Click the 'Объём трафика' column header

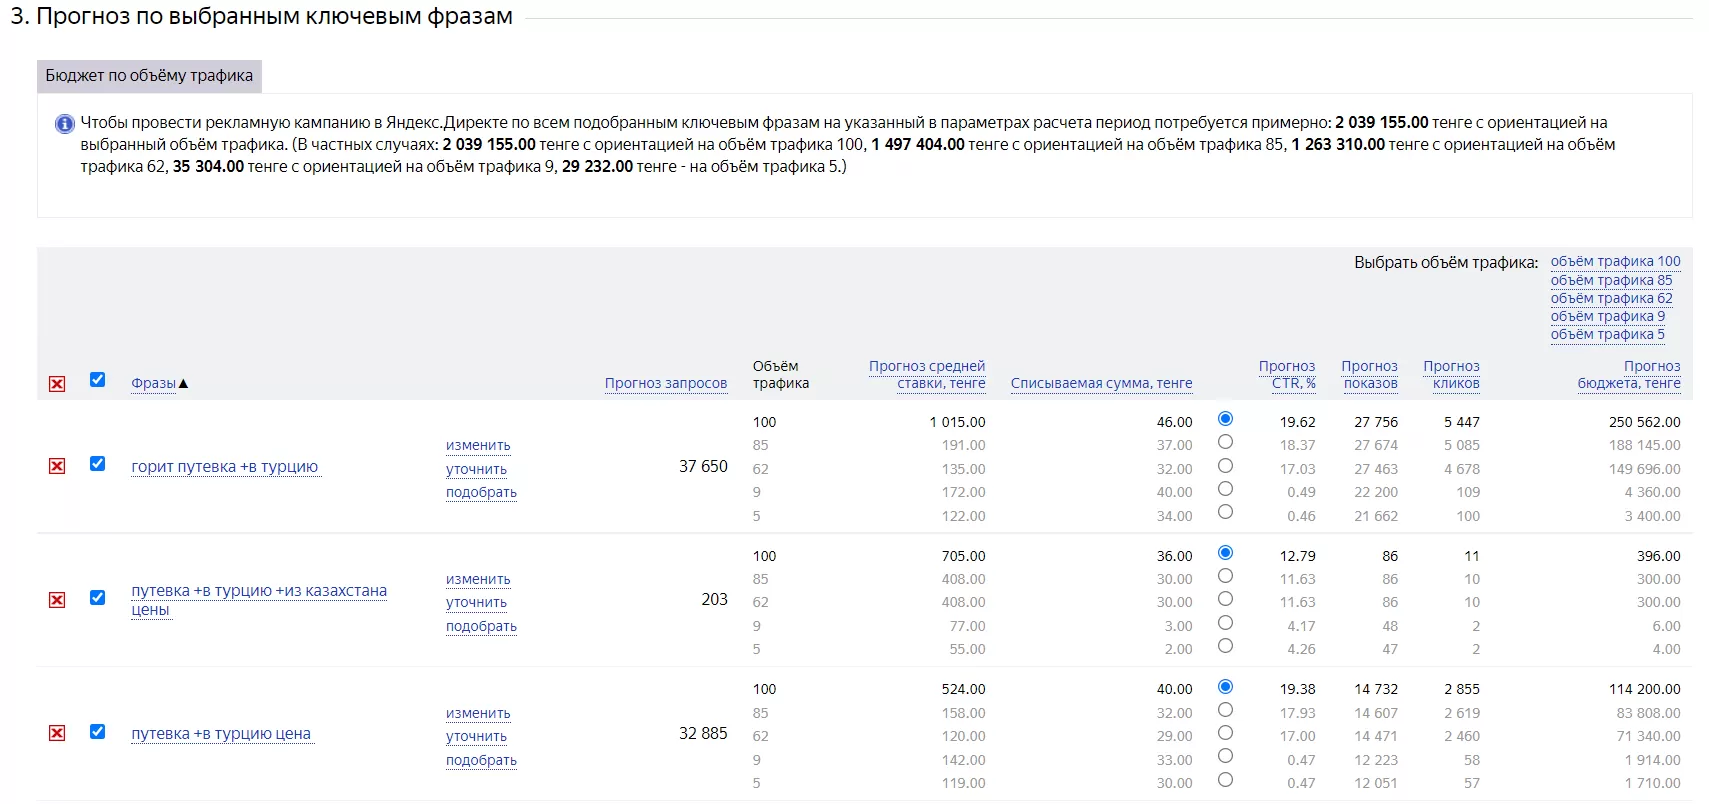(781, 375)
